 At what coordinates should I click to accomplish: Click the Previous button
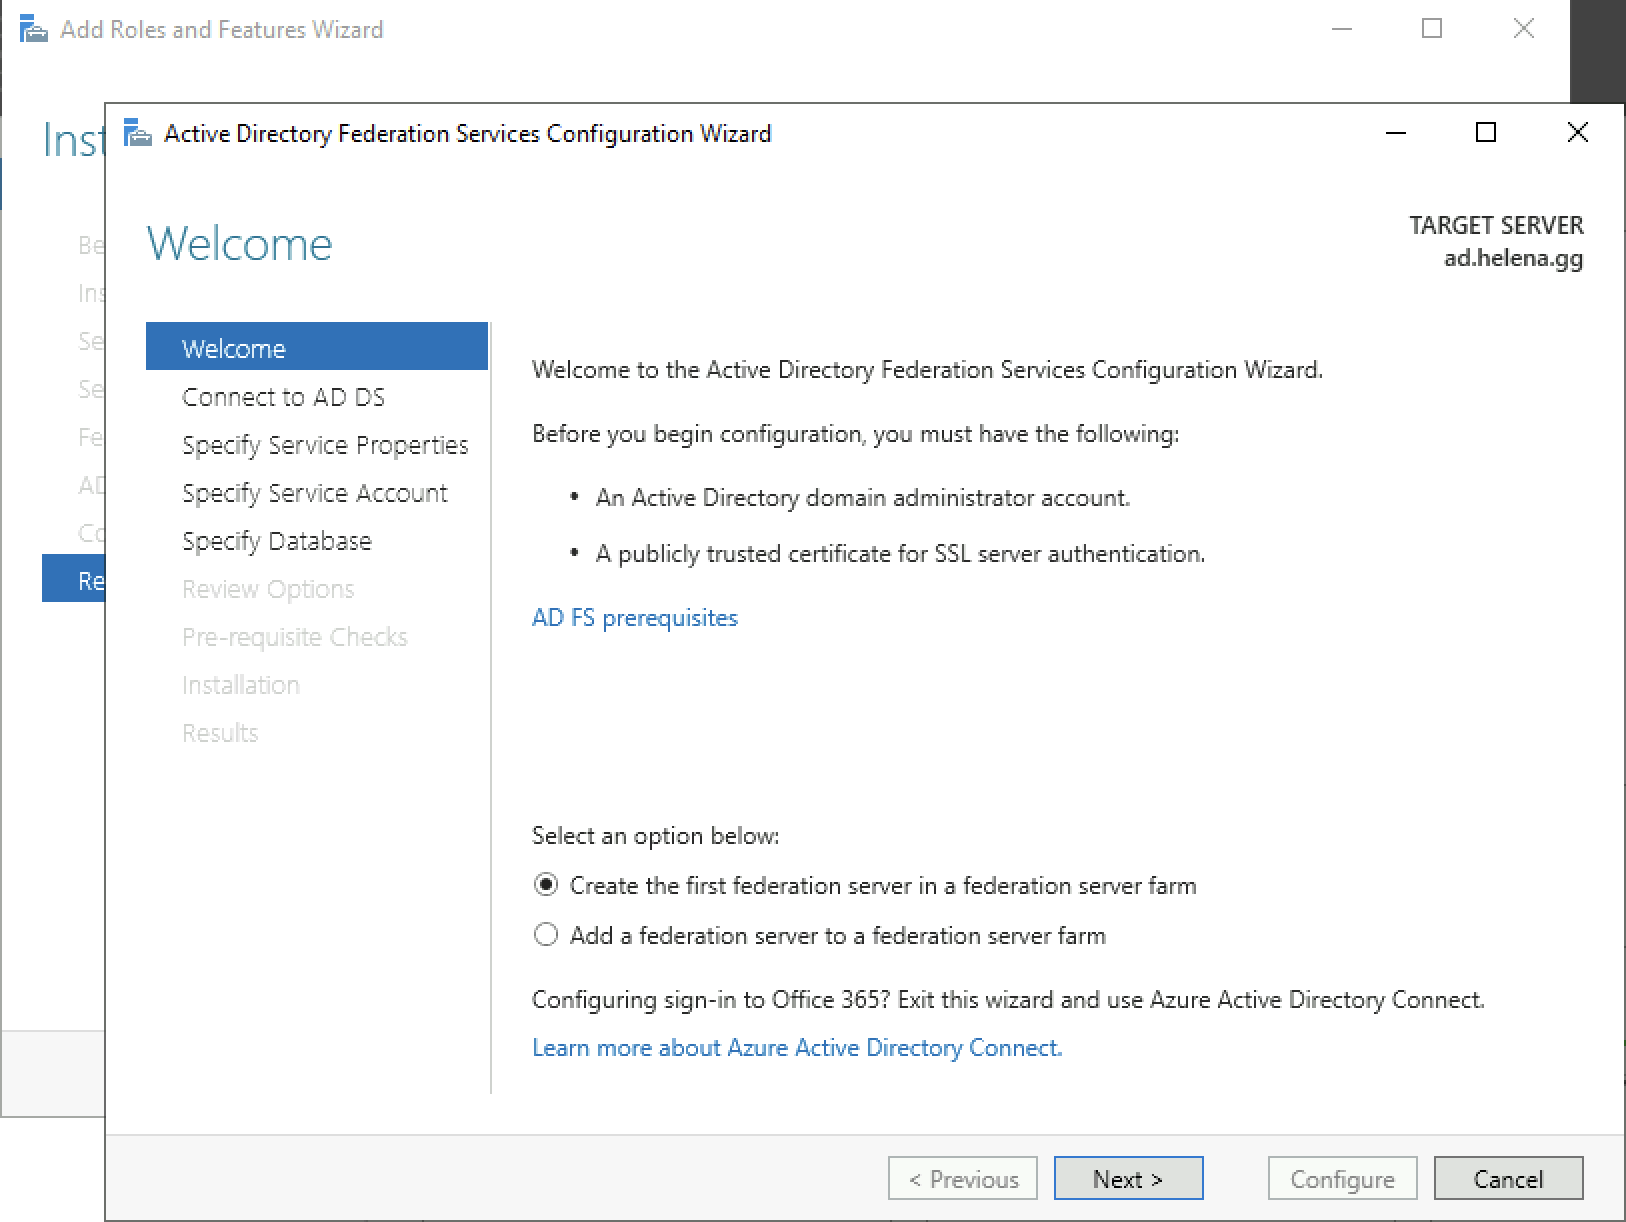[962, 1179]
